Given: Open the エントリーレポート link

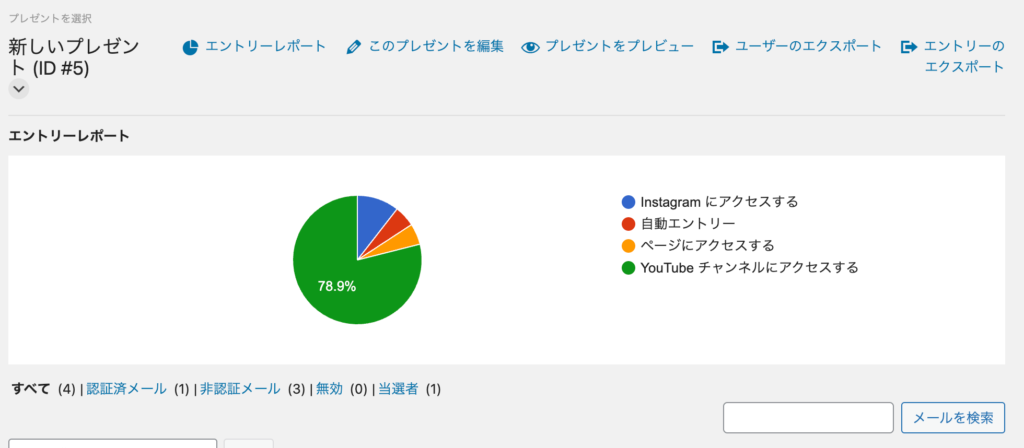Looking at the screenshot, I should (265, 47).
